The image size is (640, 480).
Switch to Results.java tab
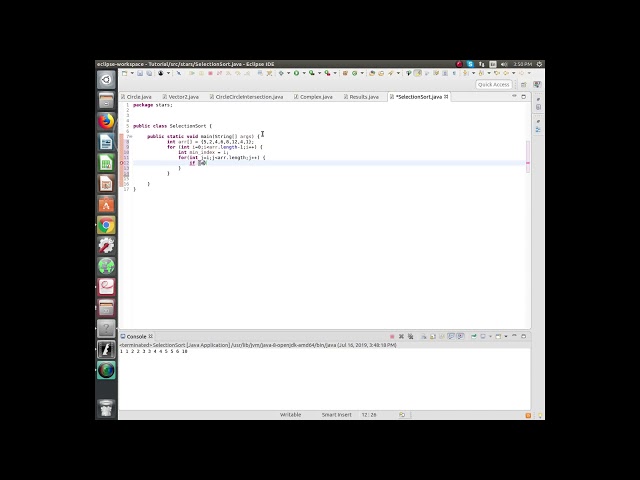tap(361, 97)
